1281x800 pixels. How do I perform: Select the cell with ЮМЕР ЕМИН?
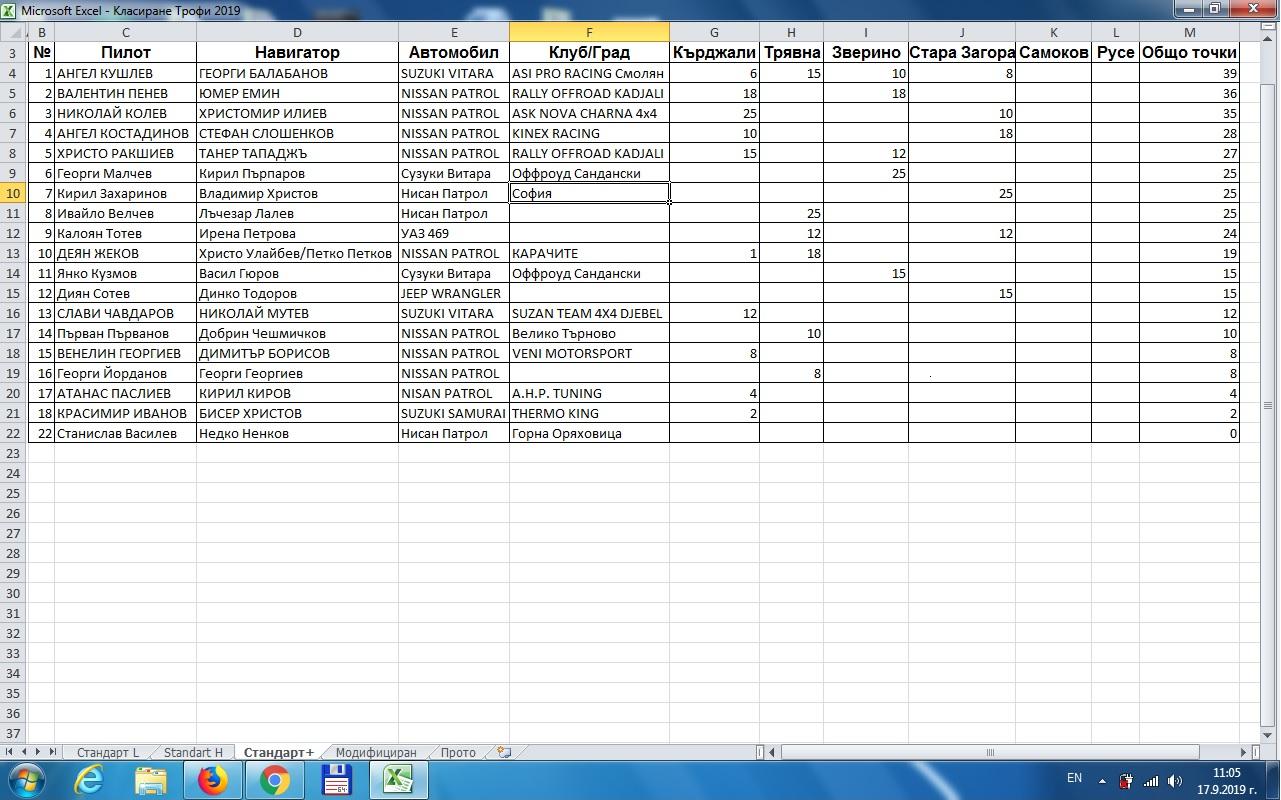tap(297, 93)
